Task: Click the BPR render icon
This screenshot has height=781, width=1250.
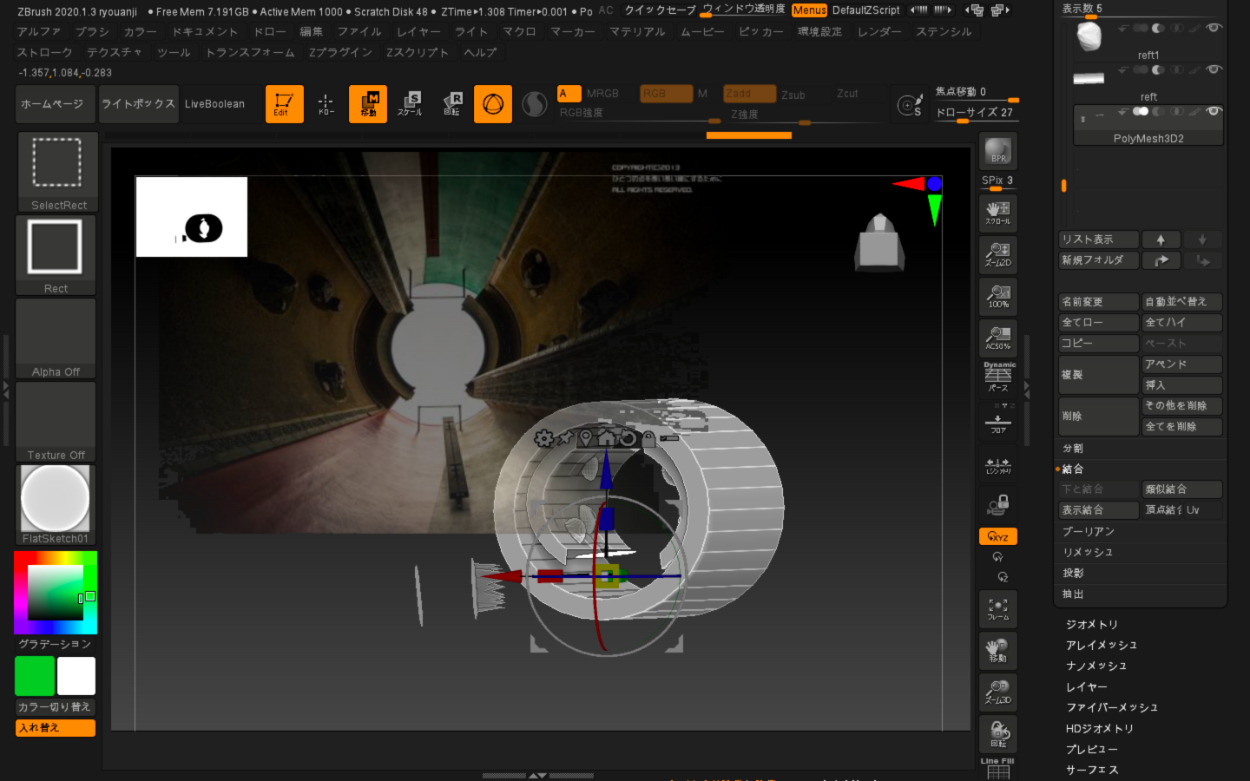Action: point(997,152)
